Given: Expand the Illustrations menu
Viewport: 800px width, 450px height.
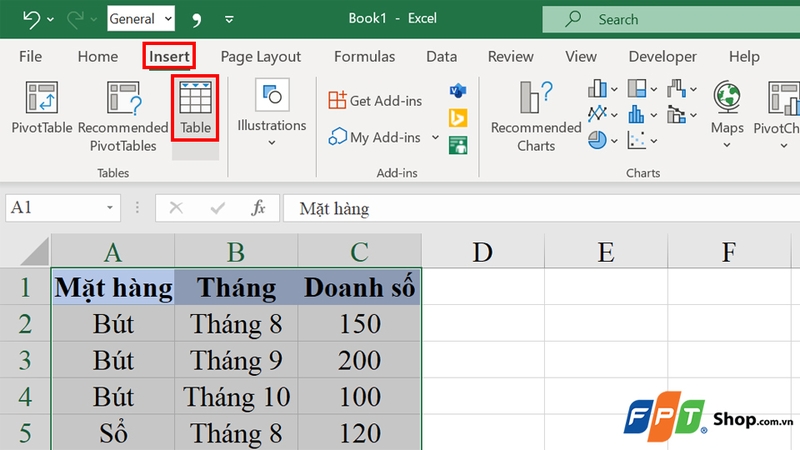Looking at the screenshot, I should click(x=272, y=112).
